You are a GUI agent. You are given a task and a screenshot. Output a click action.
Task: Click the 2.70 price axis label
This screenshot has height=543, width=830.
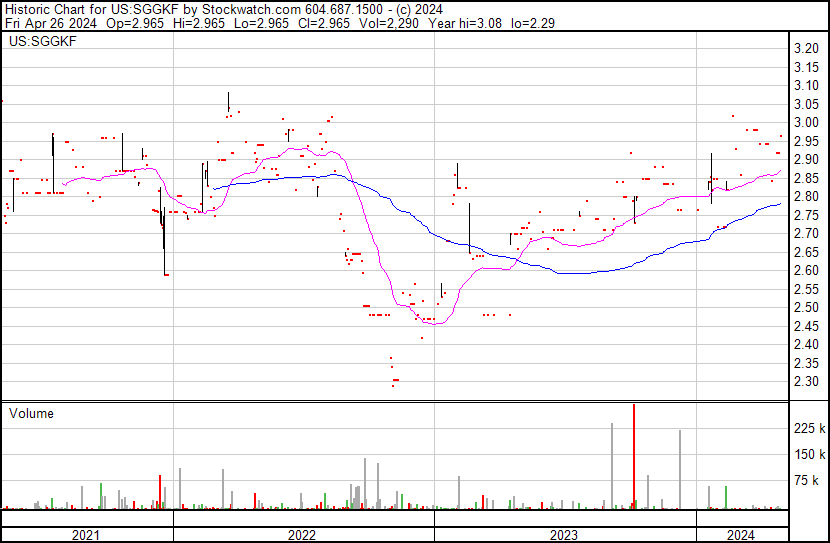(x=806, y=233)
